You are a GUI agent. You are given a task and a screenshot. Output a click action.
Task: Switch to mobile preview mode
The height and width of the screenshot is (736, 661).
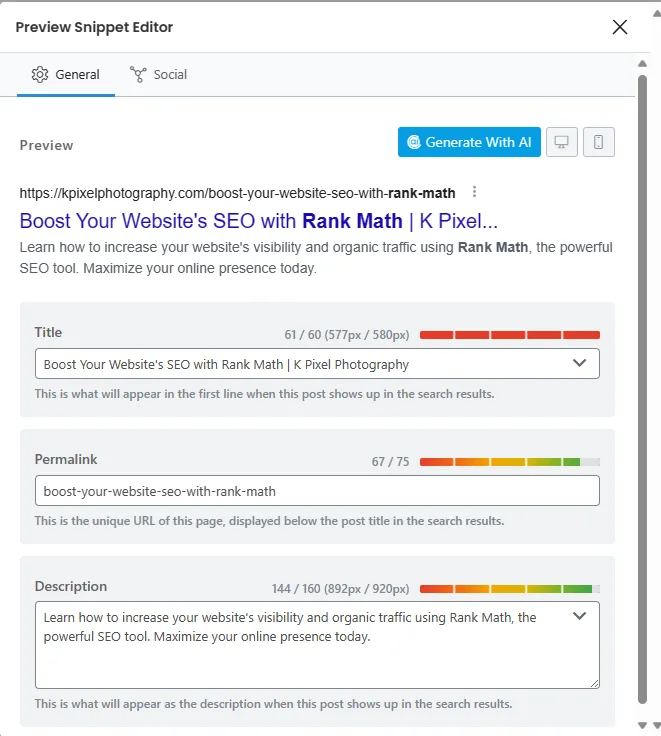click(x=599, y=142)
